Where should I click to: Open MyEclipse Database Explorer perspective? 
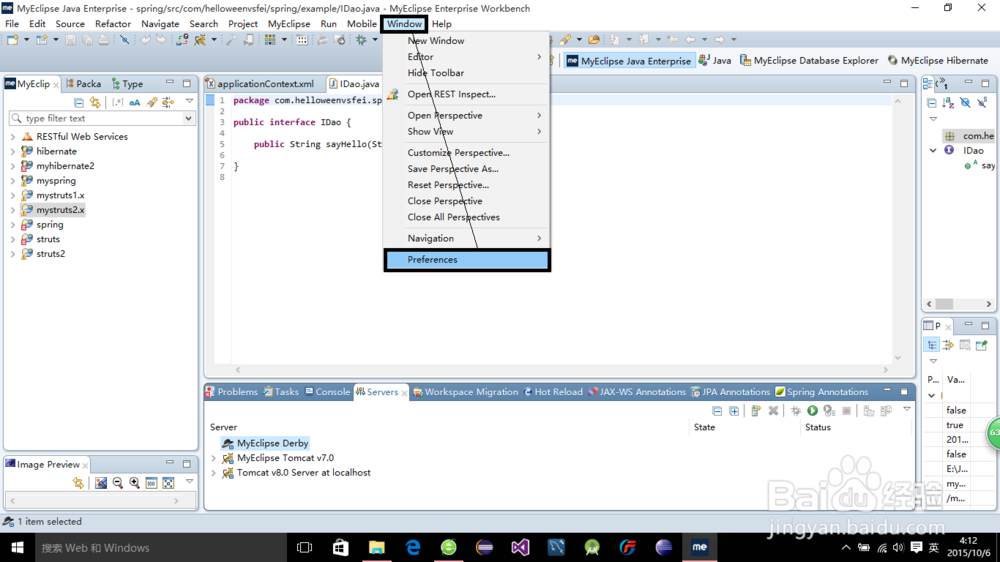pos(809,61)
